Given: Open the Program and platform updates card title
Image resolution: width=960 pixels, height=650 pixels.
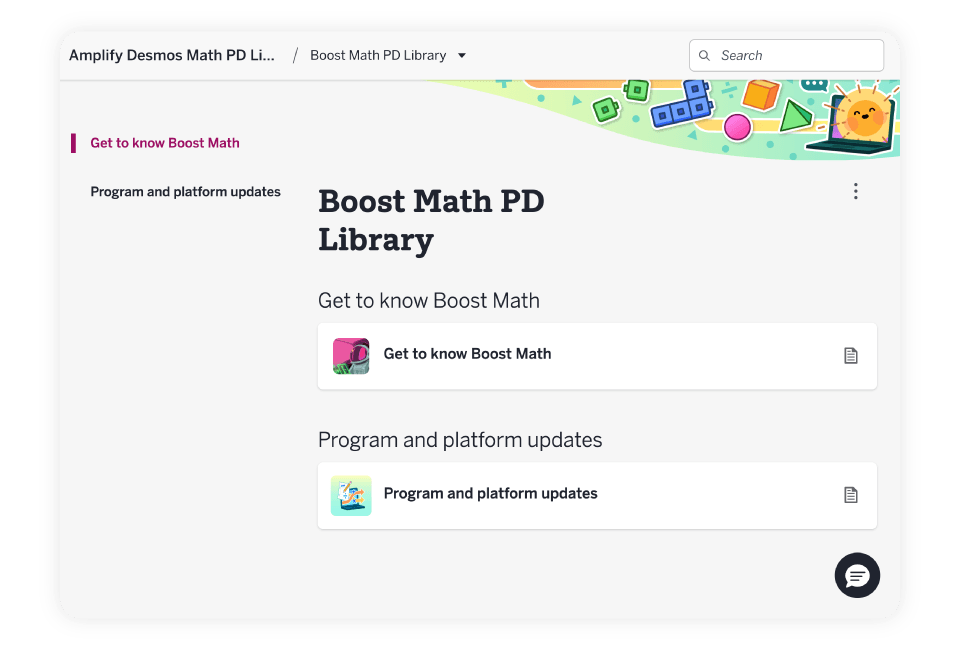Looking at the screenshot, I should pos(490,493).
